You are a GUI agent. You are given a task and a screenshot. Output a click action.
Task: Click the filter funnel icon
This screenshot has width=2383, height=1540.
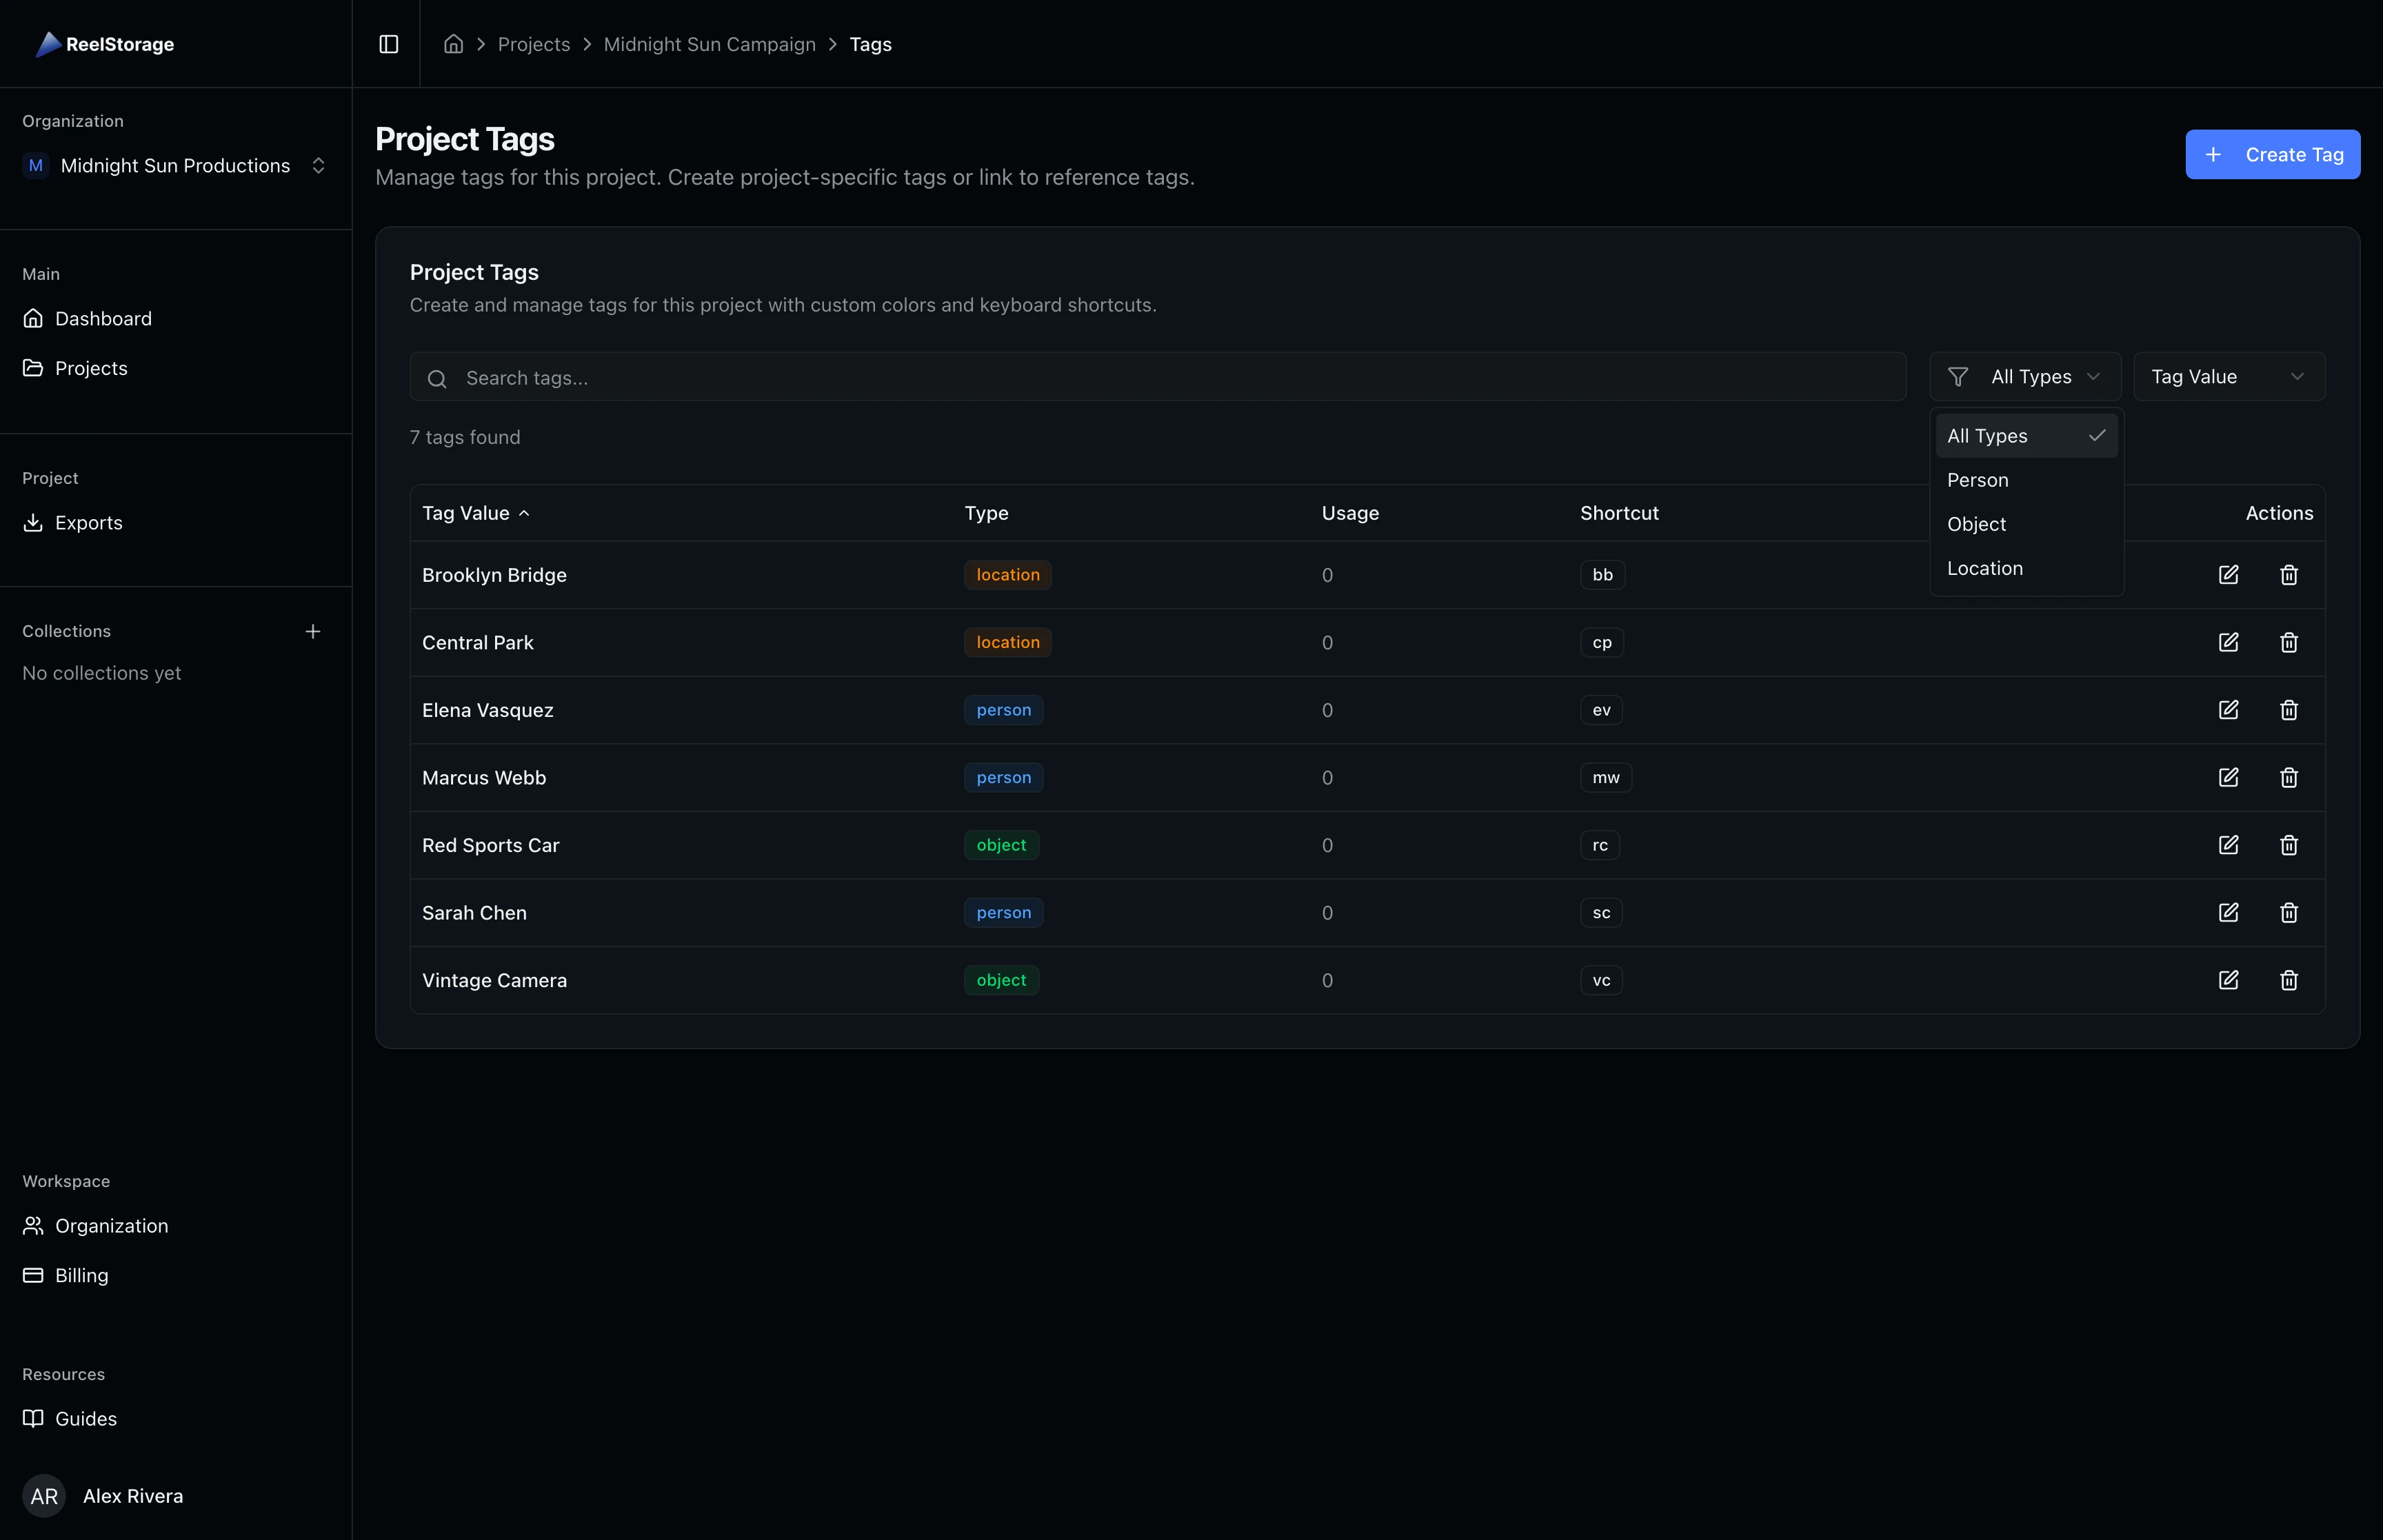tap(1958, 376)
